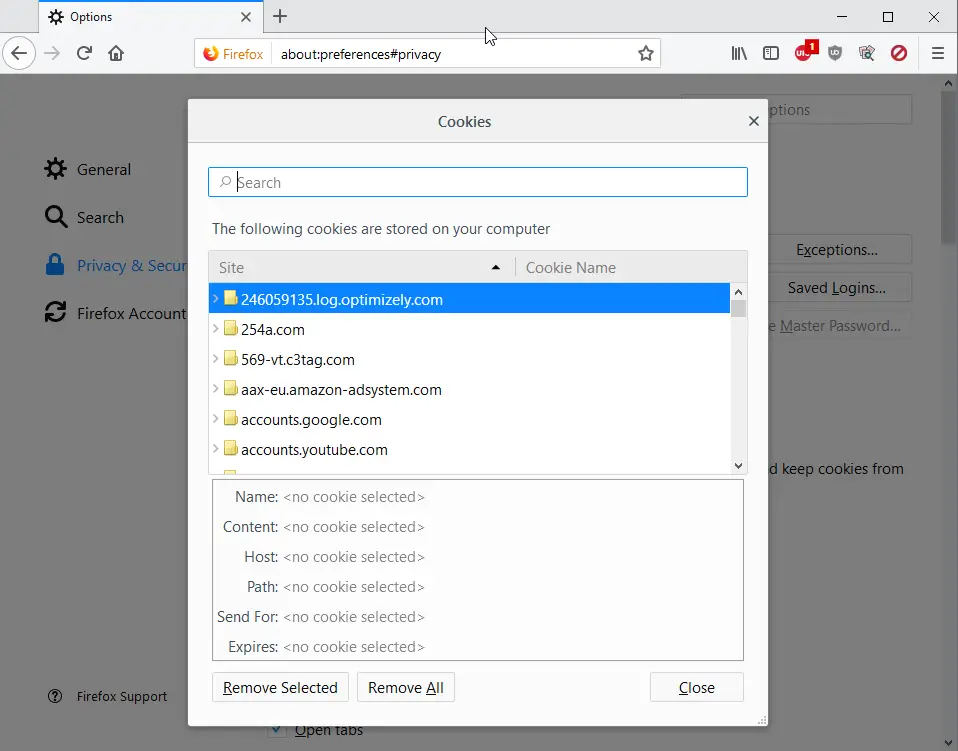Expand the aax-eu.amazon-adsystem.com entry

click(216, 389)
